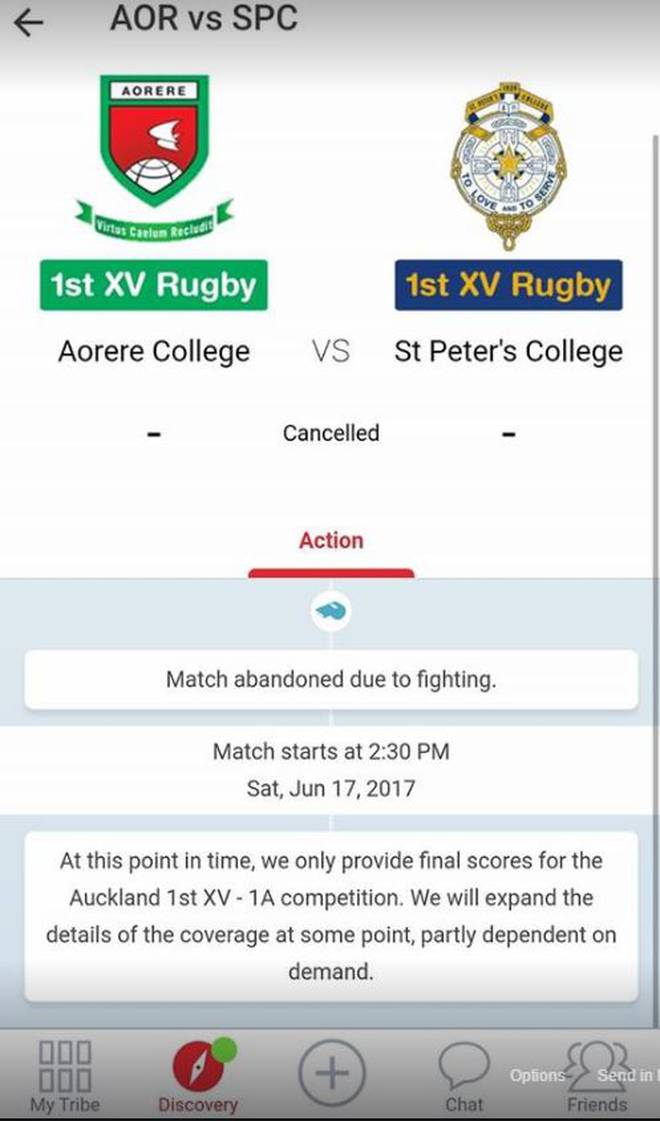Tap the whistle icon on timeline
Image resolution: width=660 pixels, height=1121 pixels.
[x=331, y=611]
